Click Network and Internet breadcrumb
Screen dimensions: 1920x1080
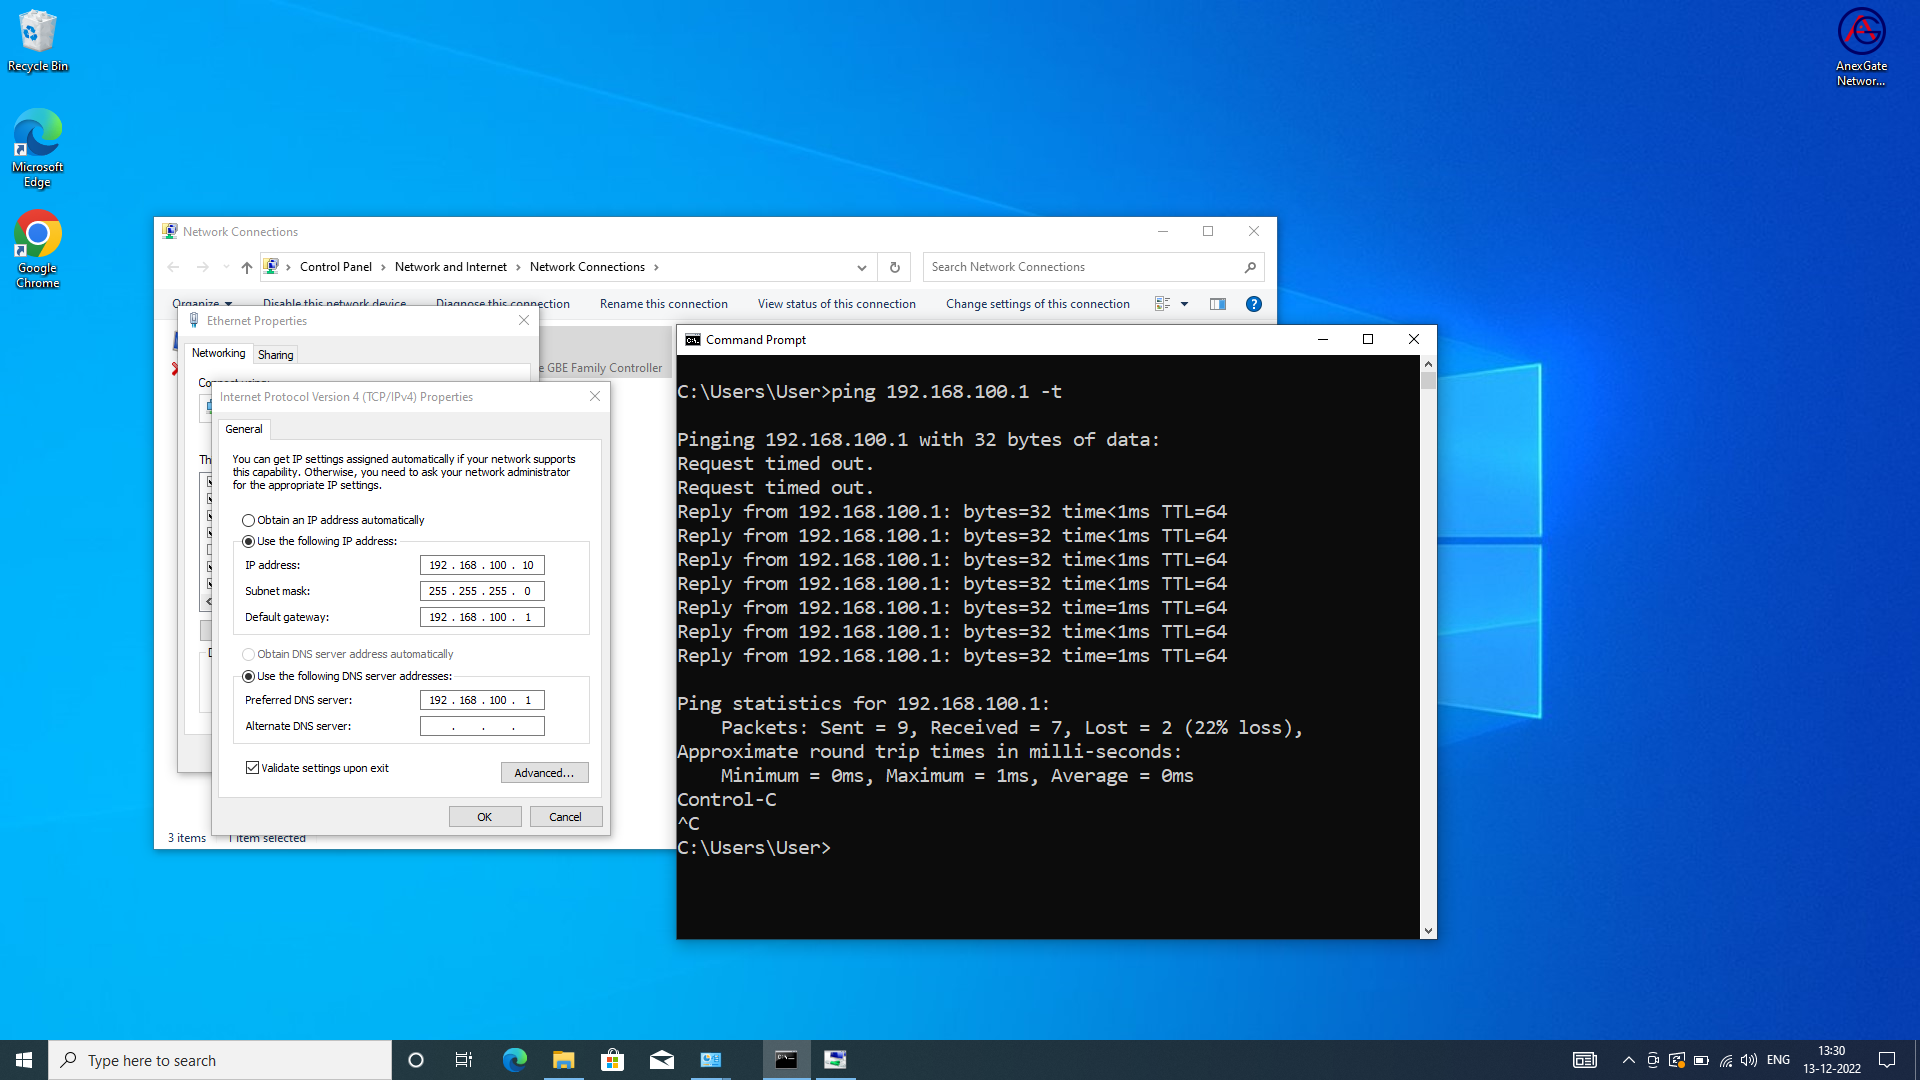pyautogui.click(x=450, y=267)
